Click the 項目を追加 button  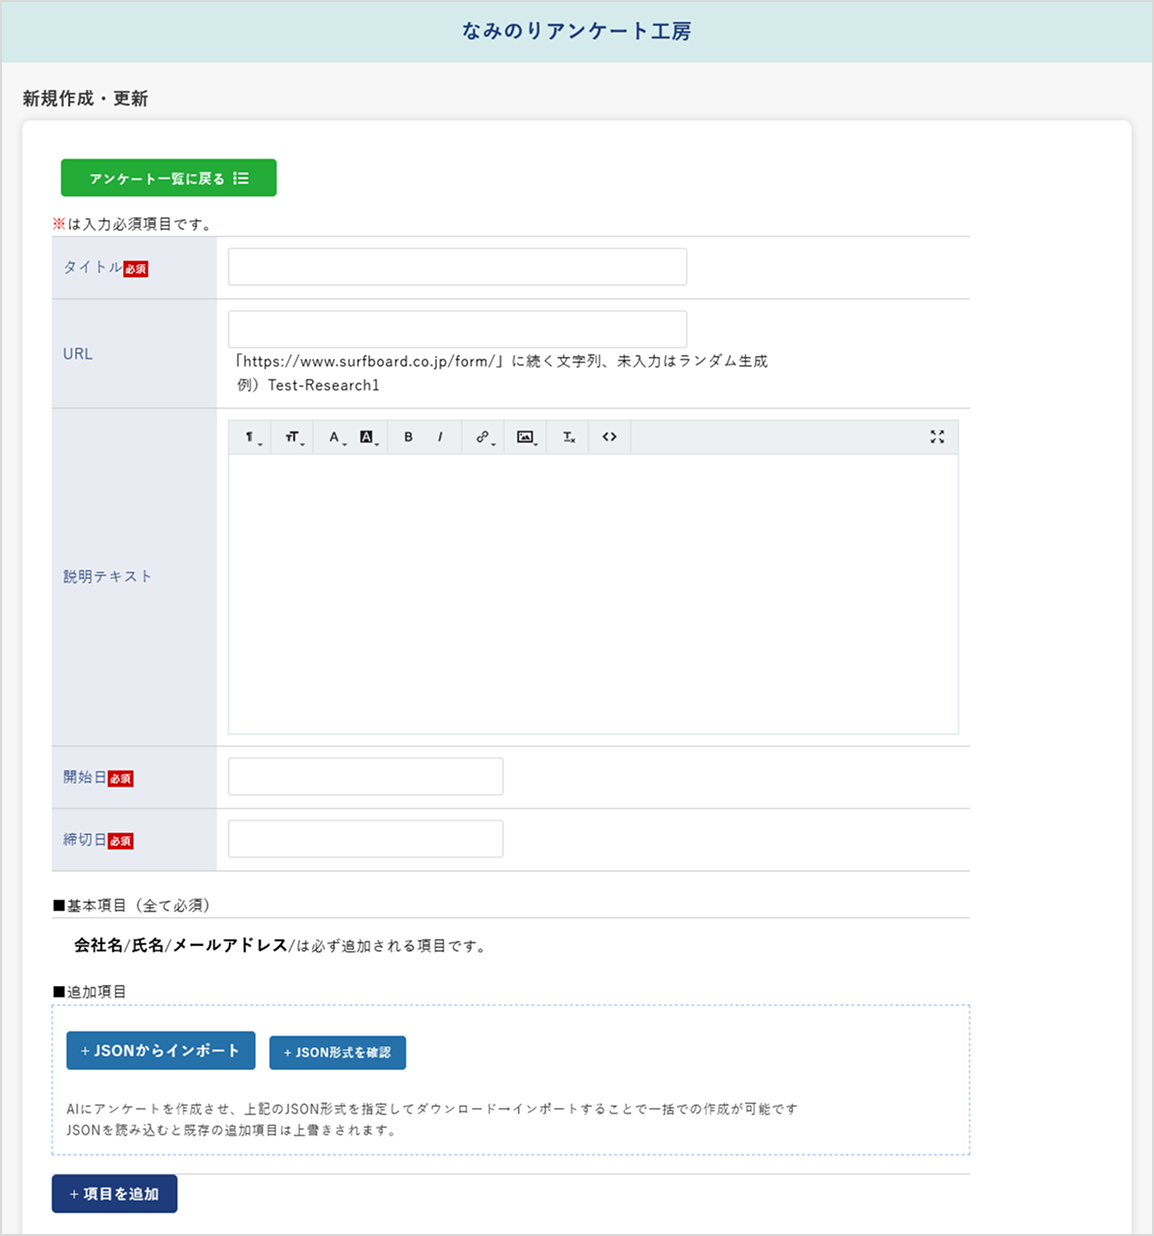tap(114, 1193)
